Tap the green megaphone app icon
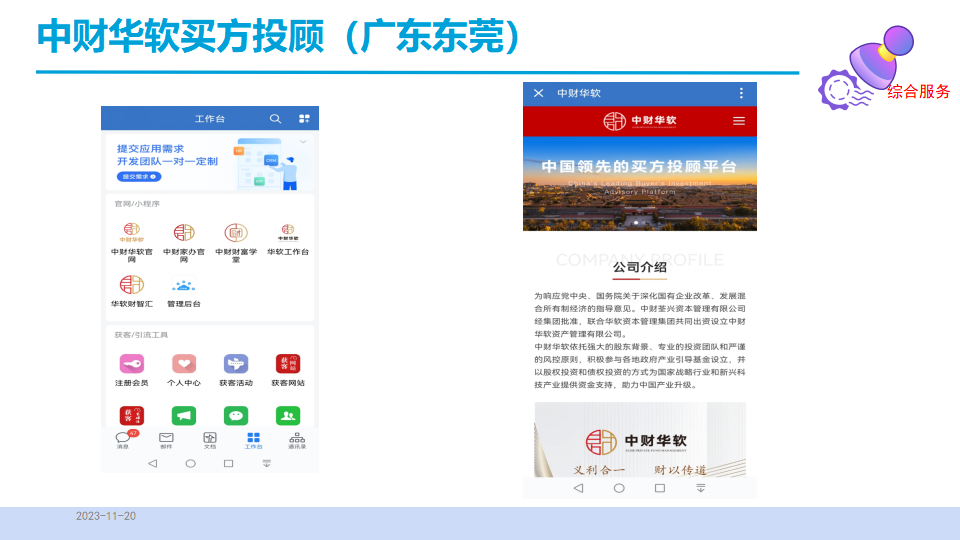960x540 pixels. point(184,416)
